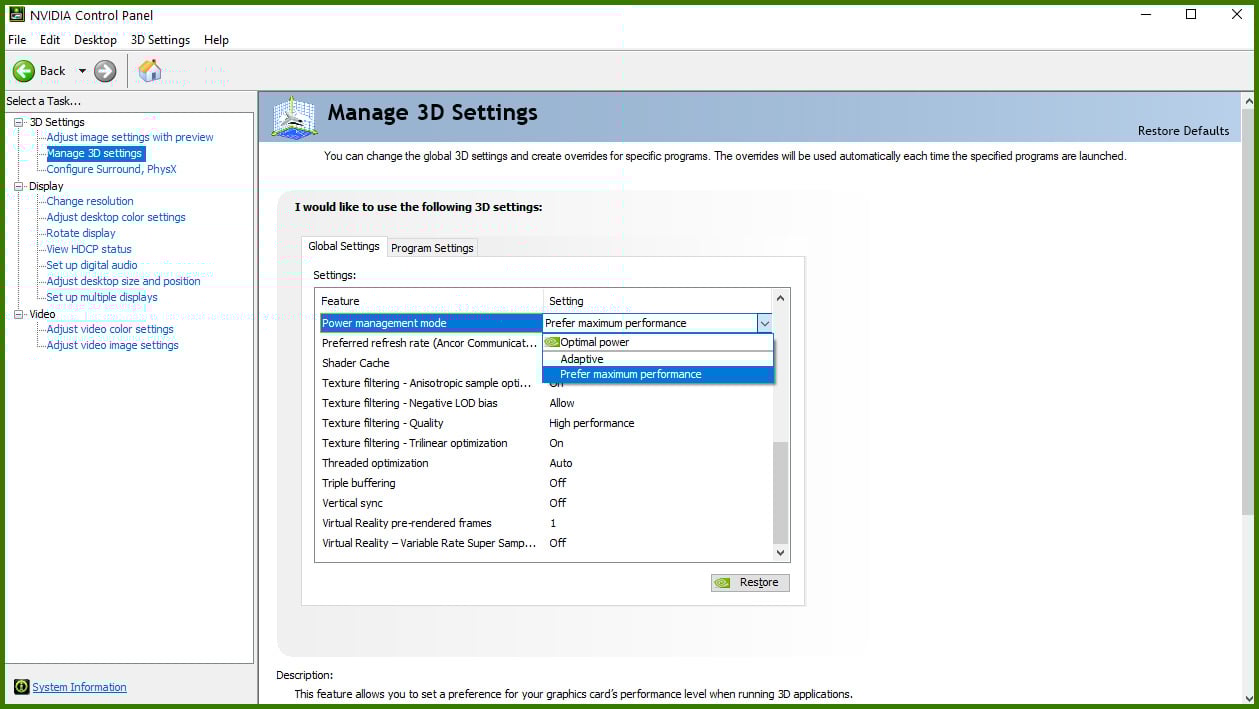Viewport: 1259px width, 709px height.
Task: Open the Desktop menu
Action: (x=95, y=40)
